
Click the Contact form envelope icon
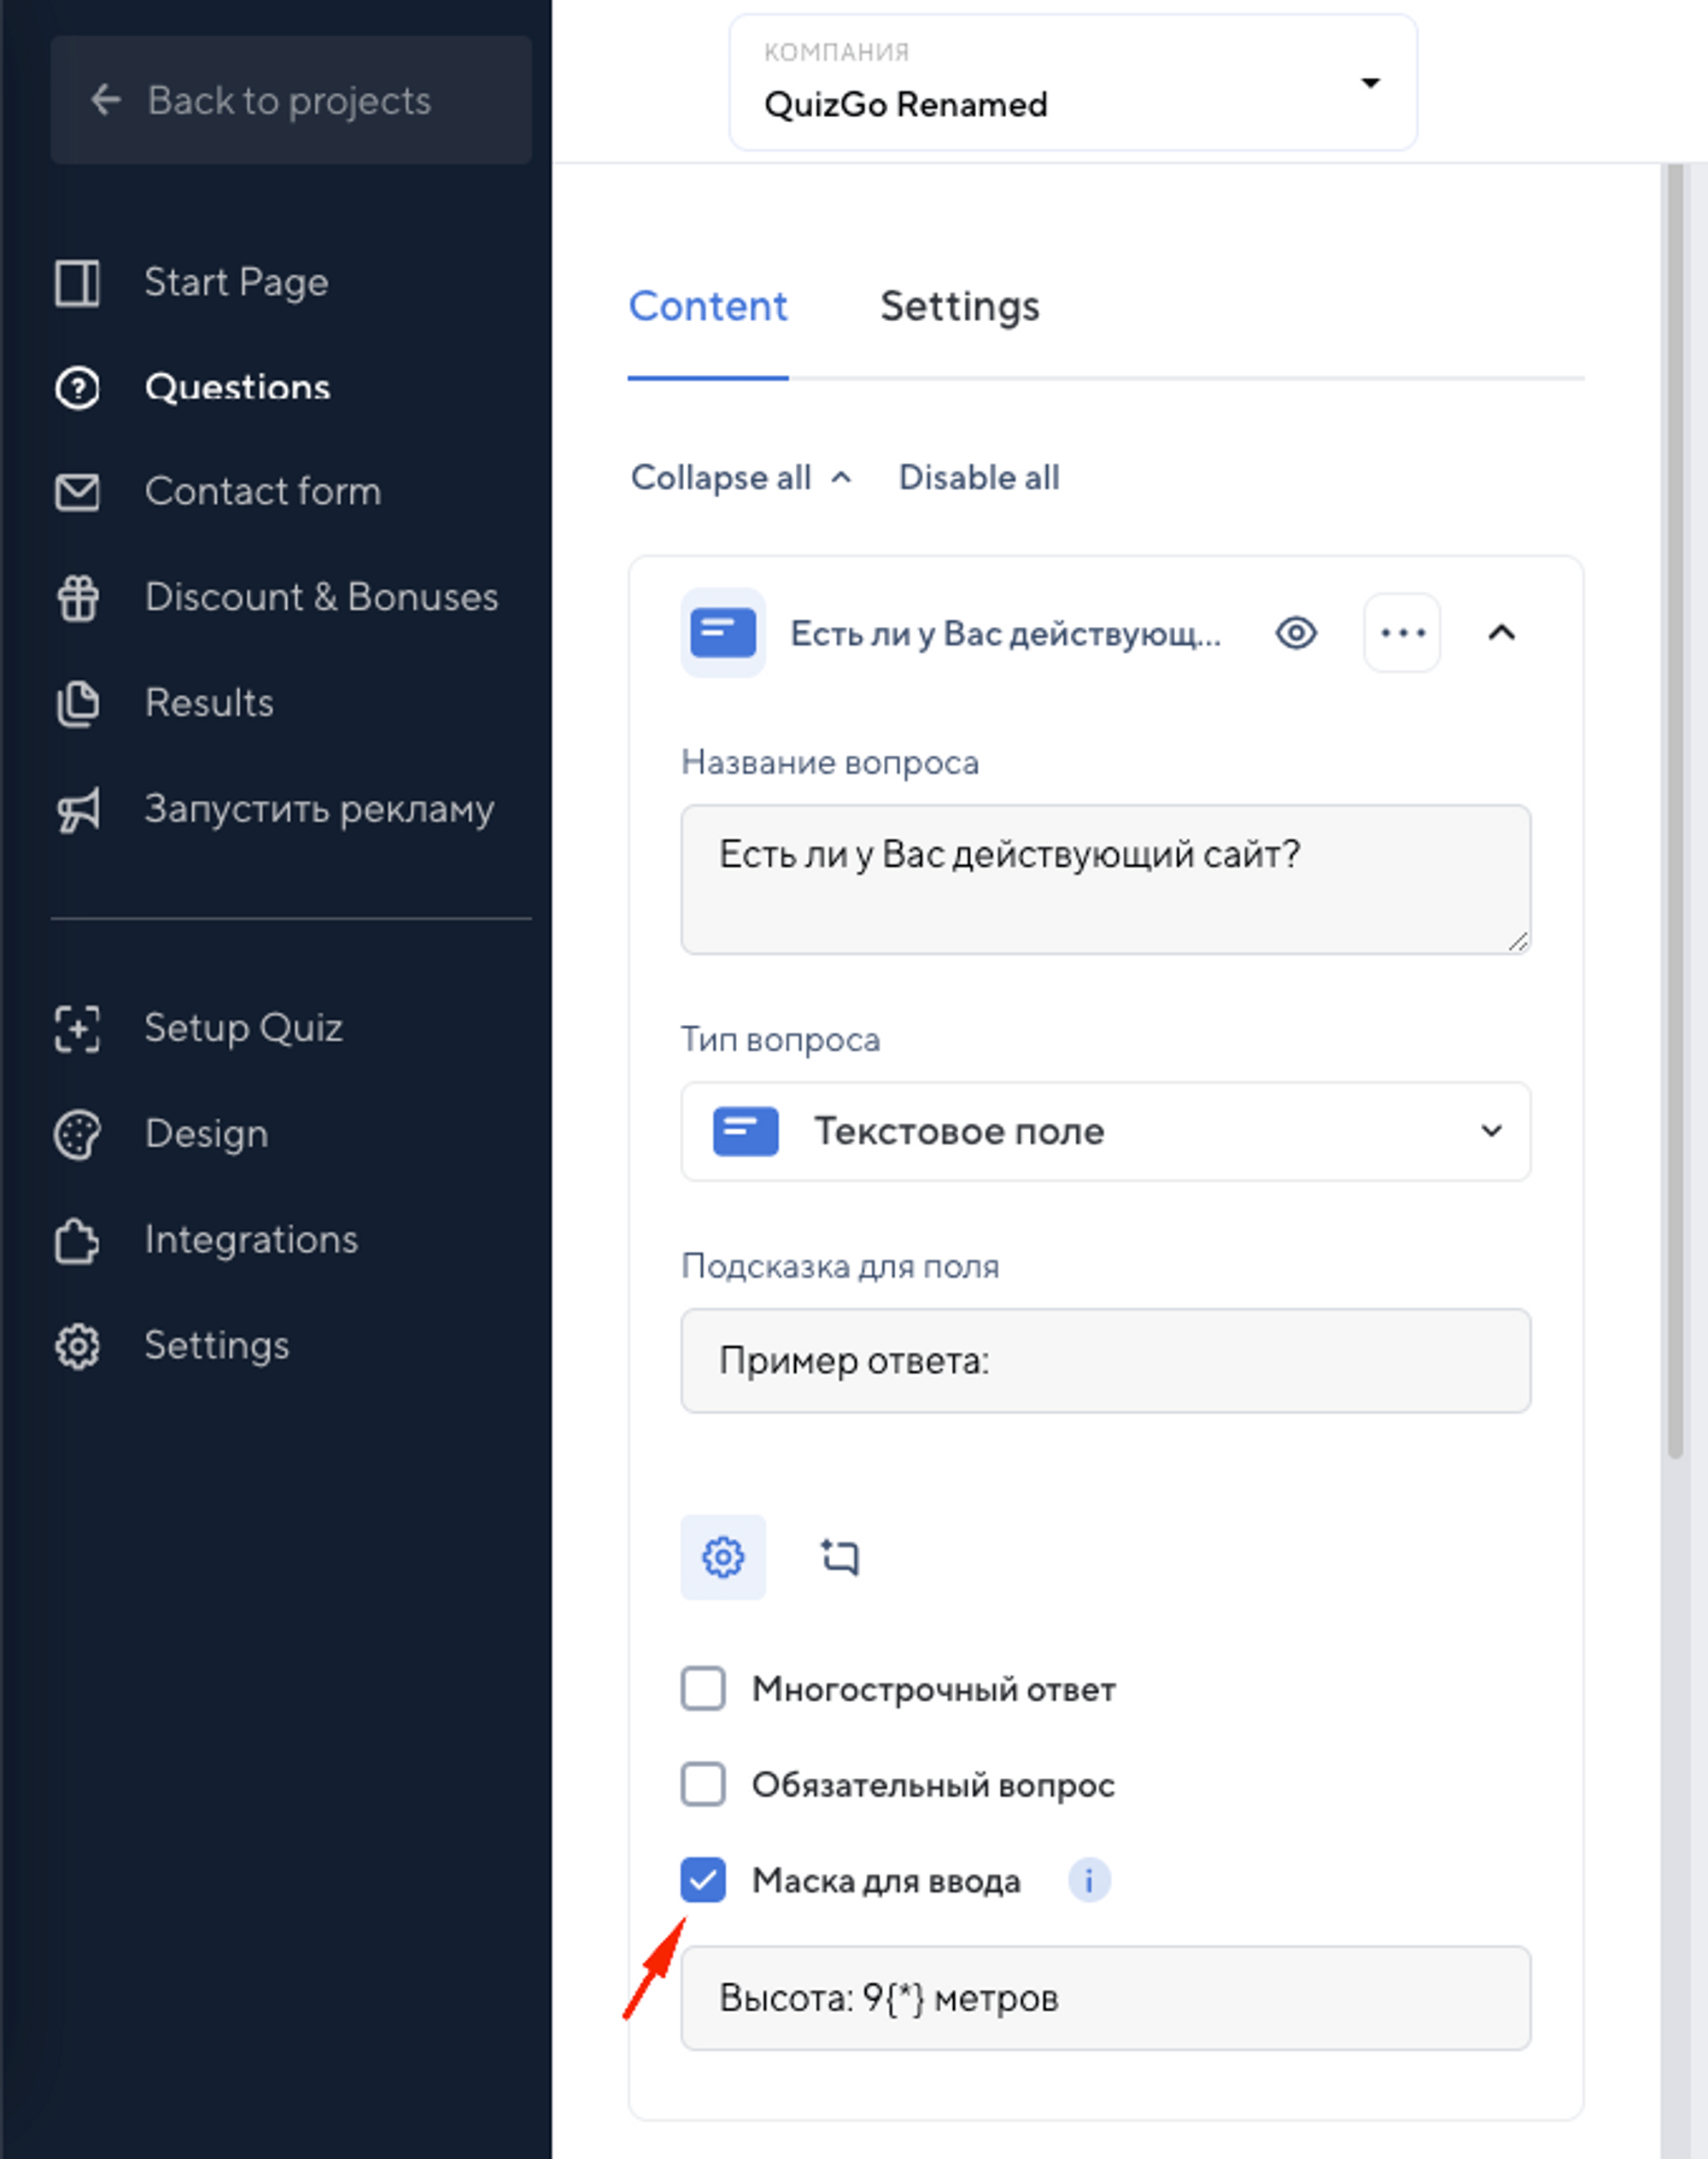click(77, 492)
